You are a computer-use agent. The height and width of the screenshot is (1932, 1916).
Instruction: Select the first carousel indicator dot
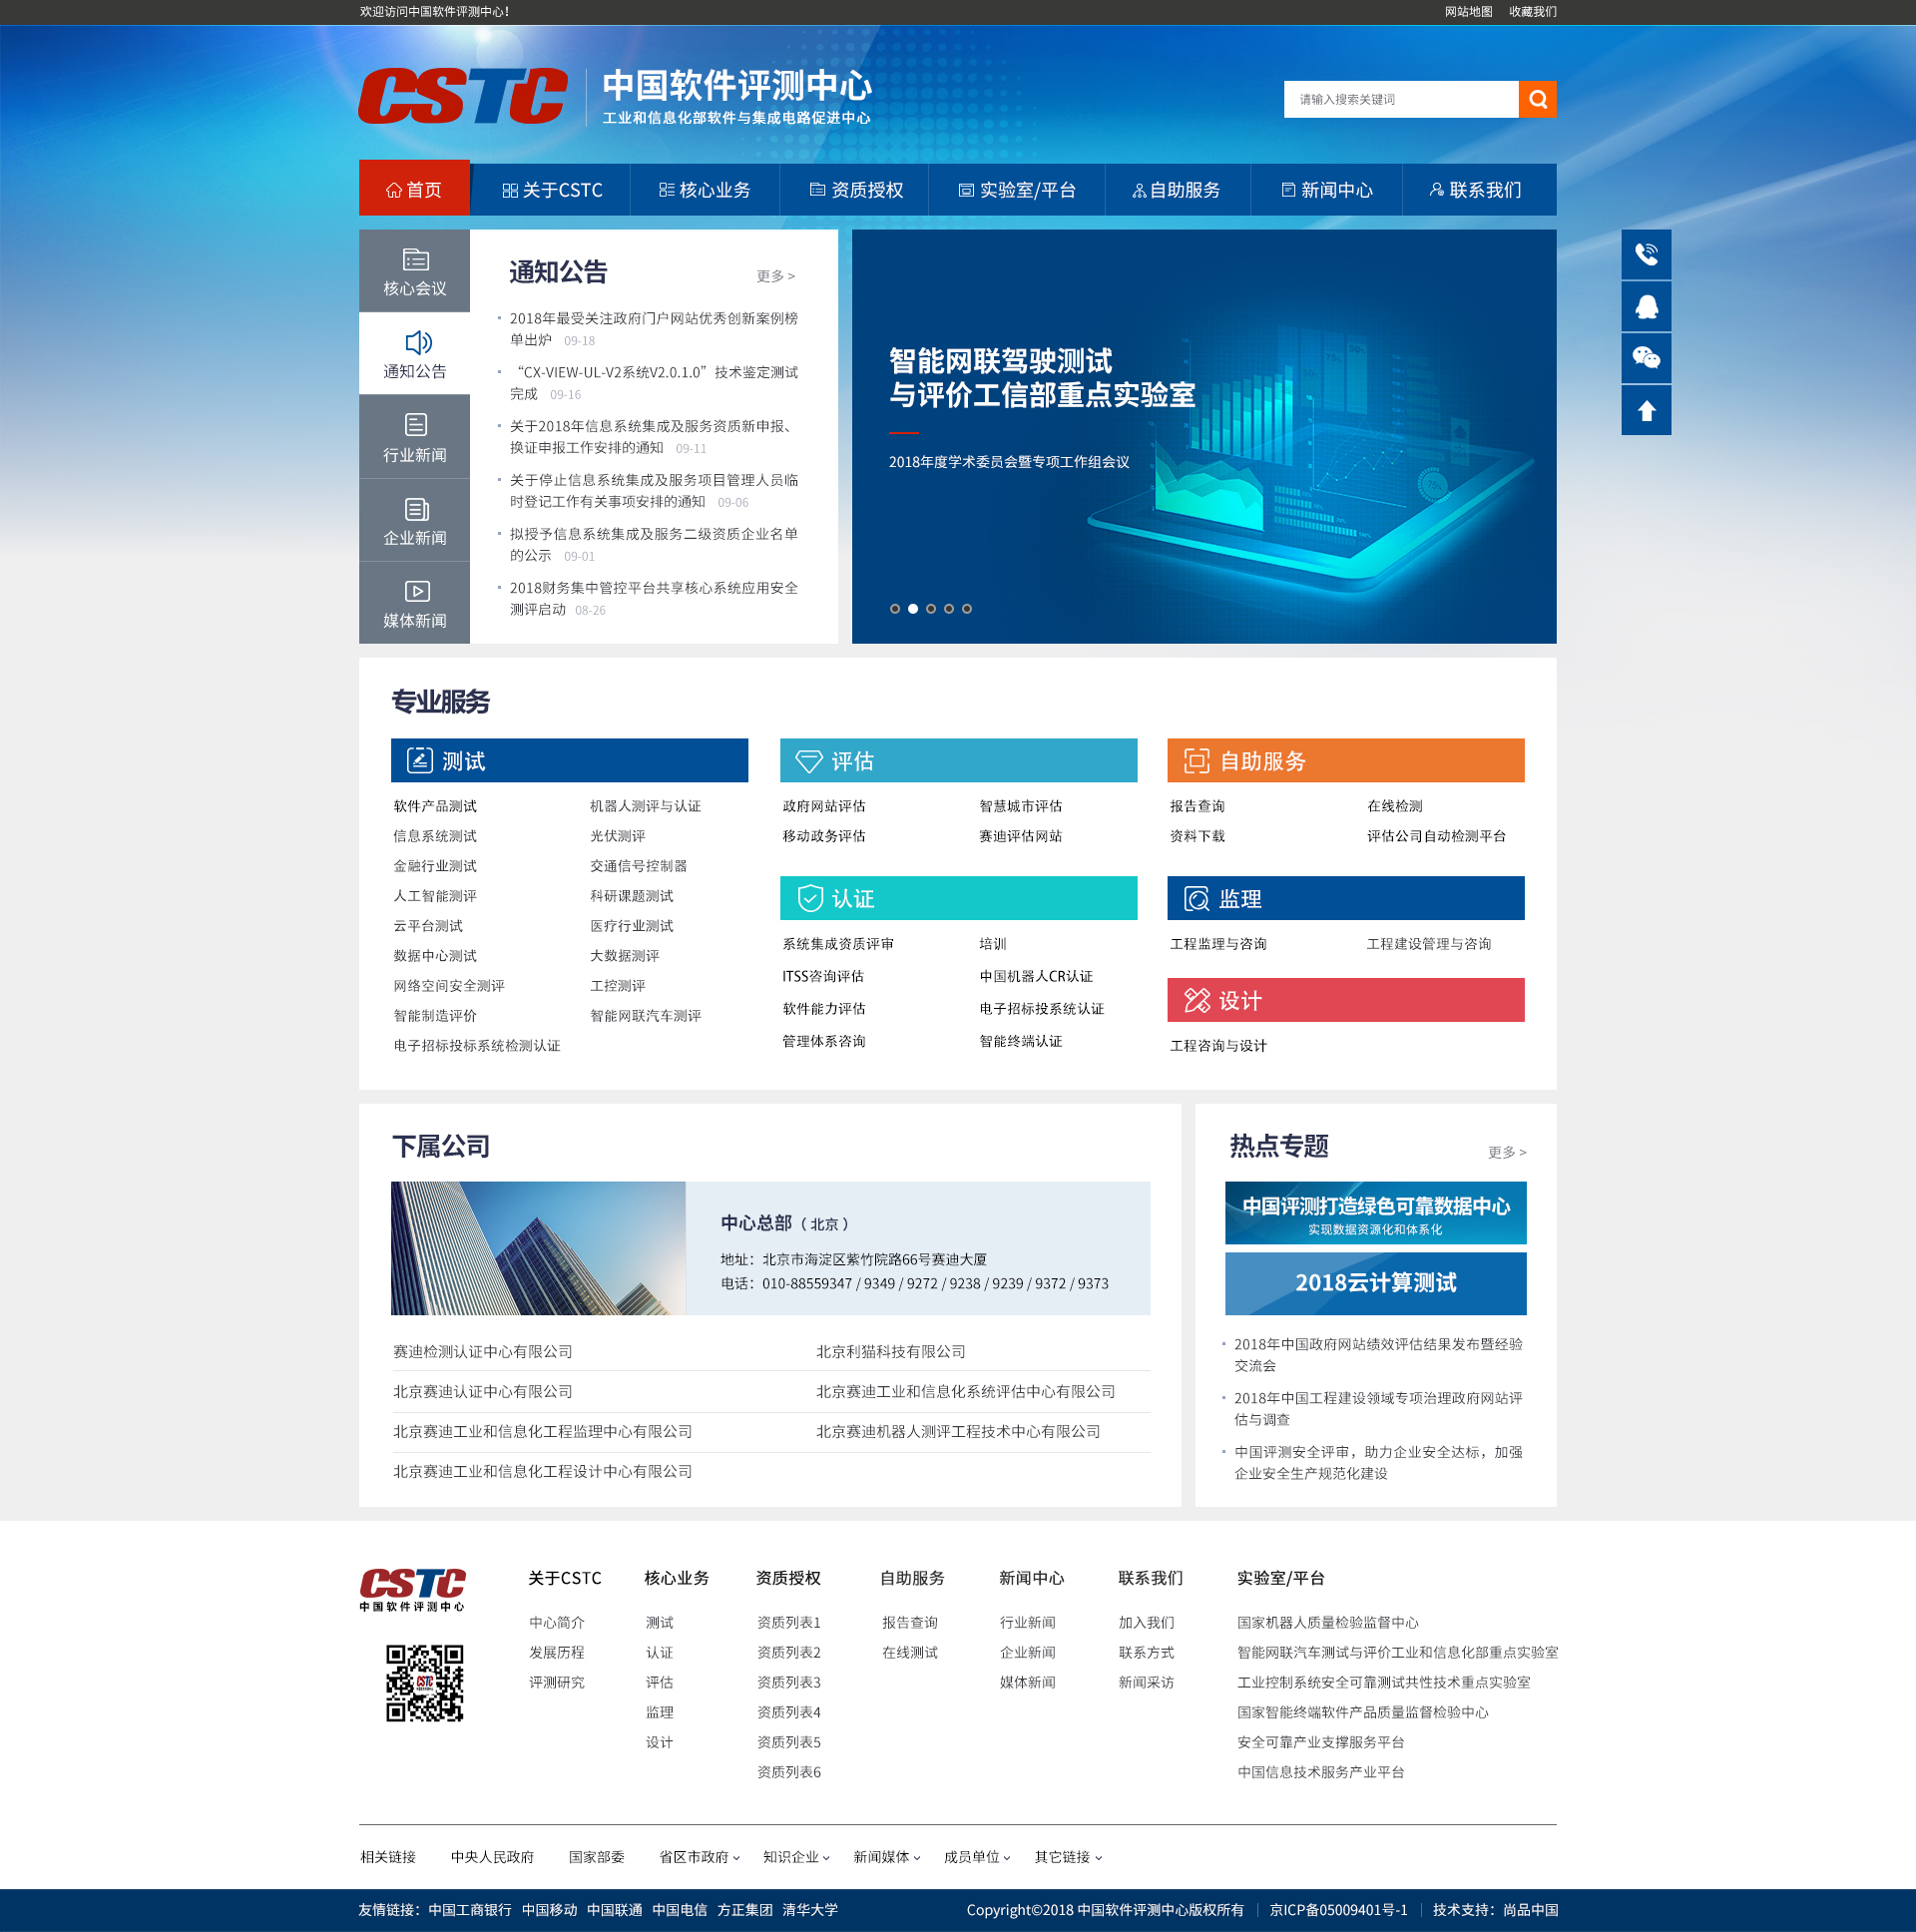pyautogui.click(x=895, y=608)
